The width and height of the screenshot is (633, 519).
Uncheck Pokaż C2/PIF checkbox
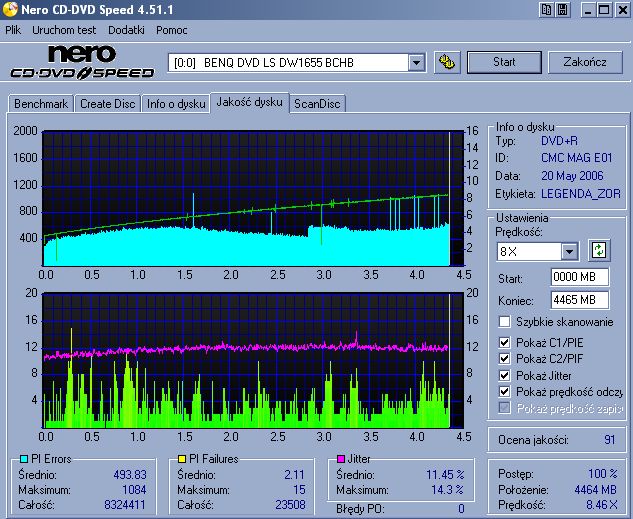point(504,358)
